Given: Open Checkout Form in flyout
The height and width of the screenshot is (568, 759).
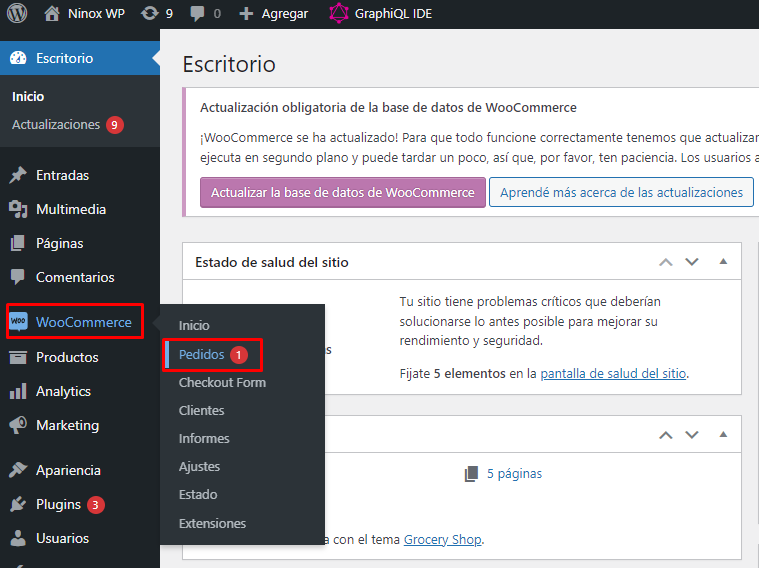Looking at the screenshot, I should 222,383.
